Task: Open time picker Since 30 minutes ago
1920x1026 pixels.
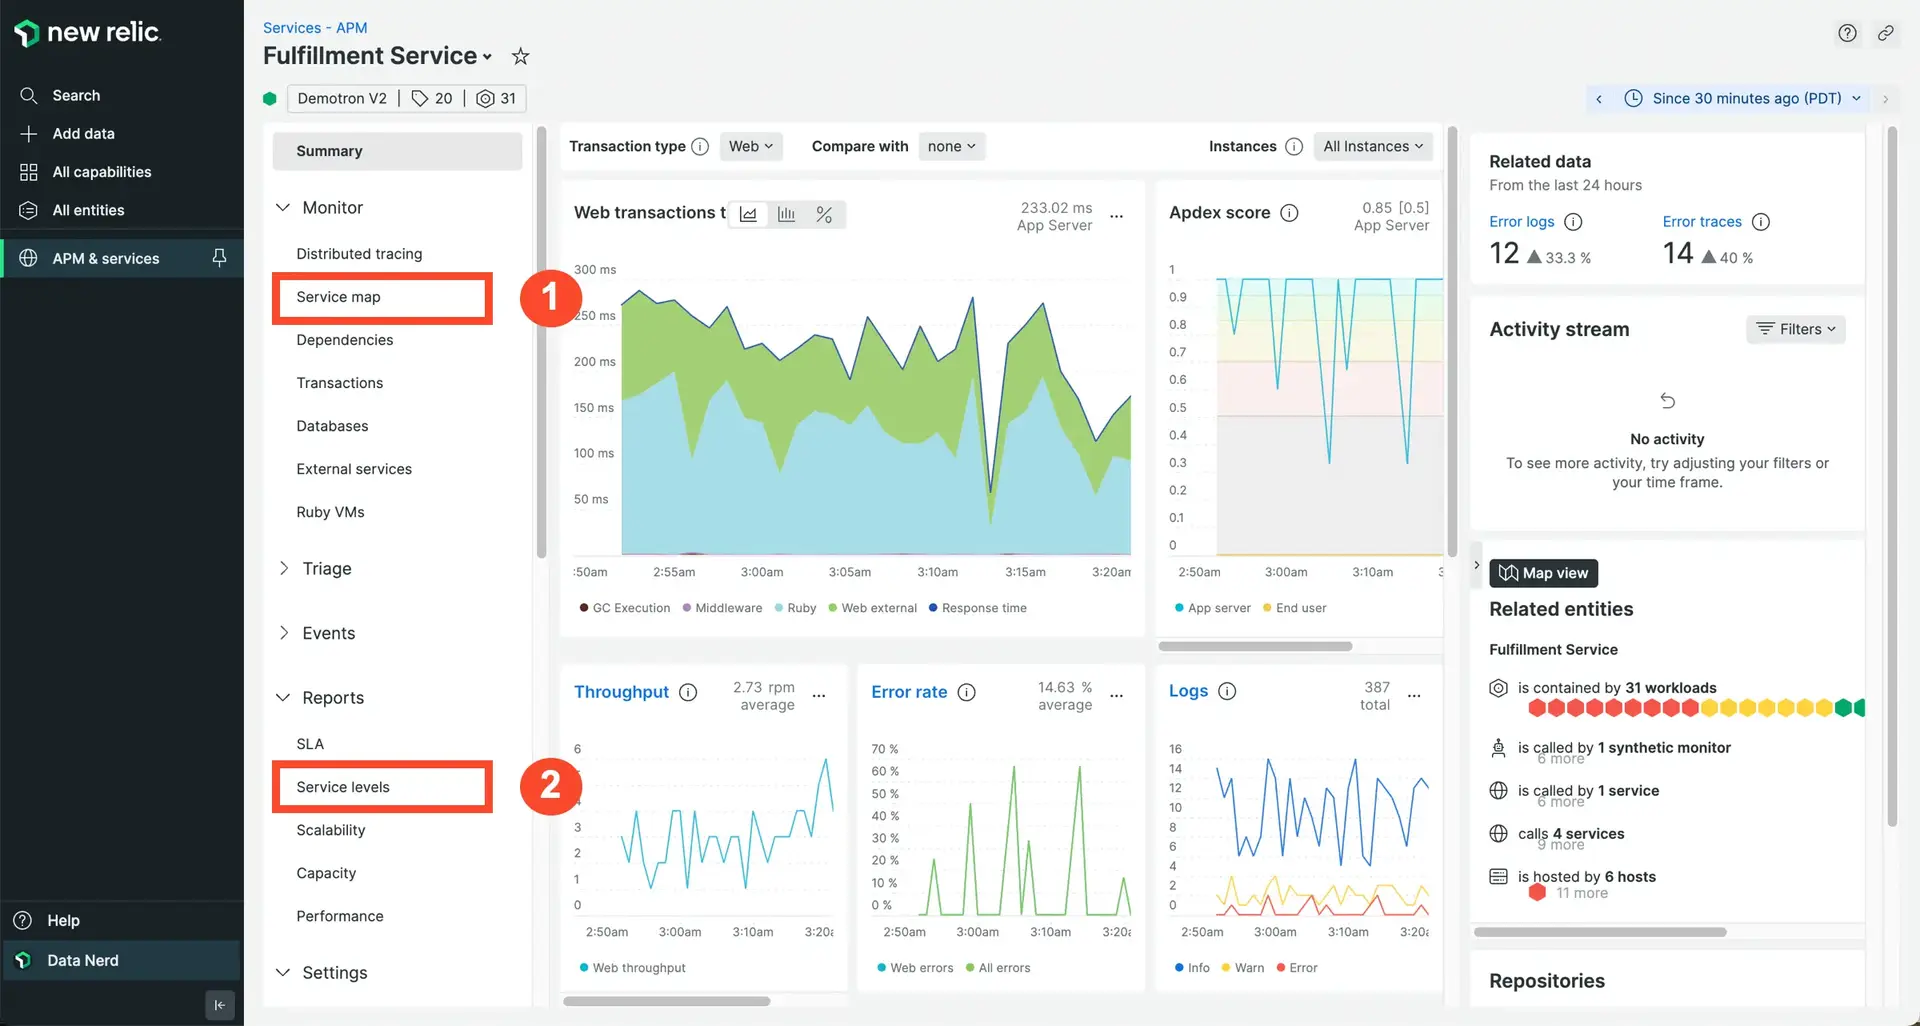Action: (1742, 98)
